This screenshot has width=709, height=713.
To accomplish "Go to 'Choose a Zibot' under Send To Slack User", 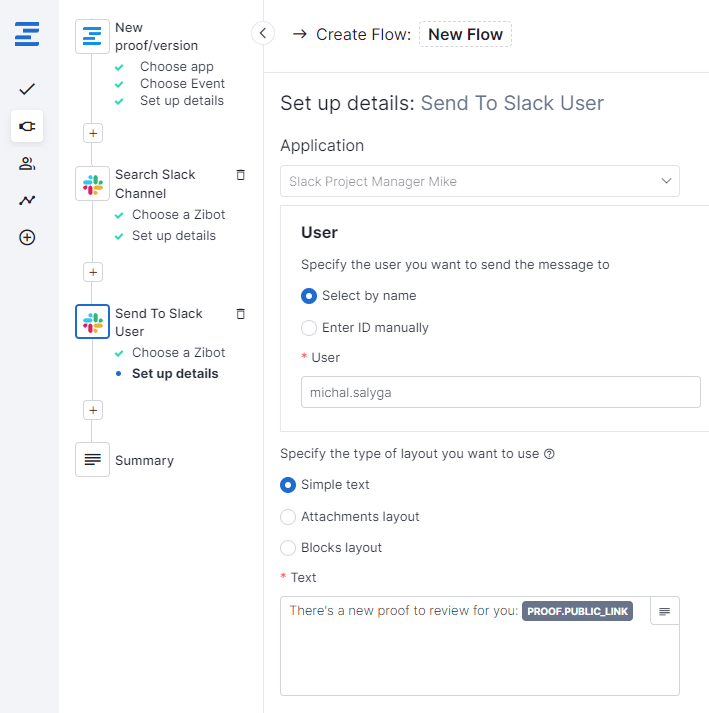I will pos(178,352).
